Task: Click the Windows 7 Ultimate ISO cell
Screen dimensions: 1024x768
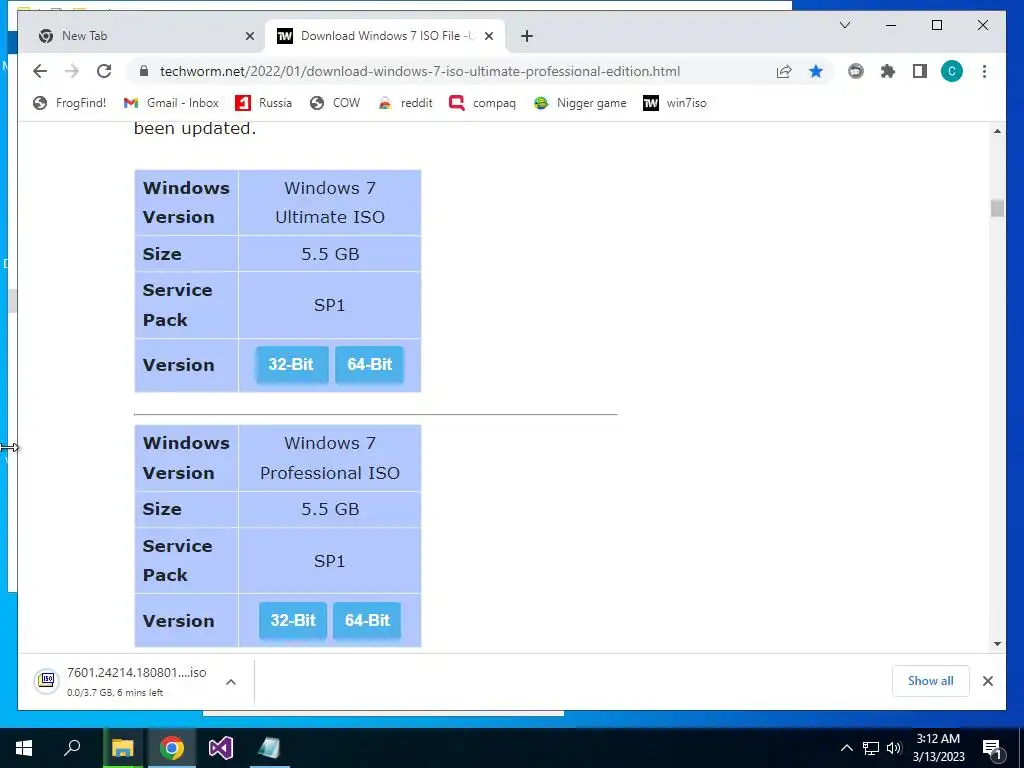Action: (x=330, y=202)
